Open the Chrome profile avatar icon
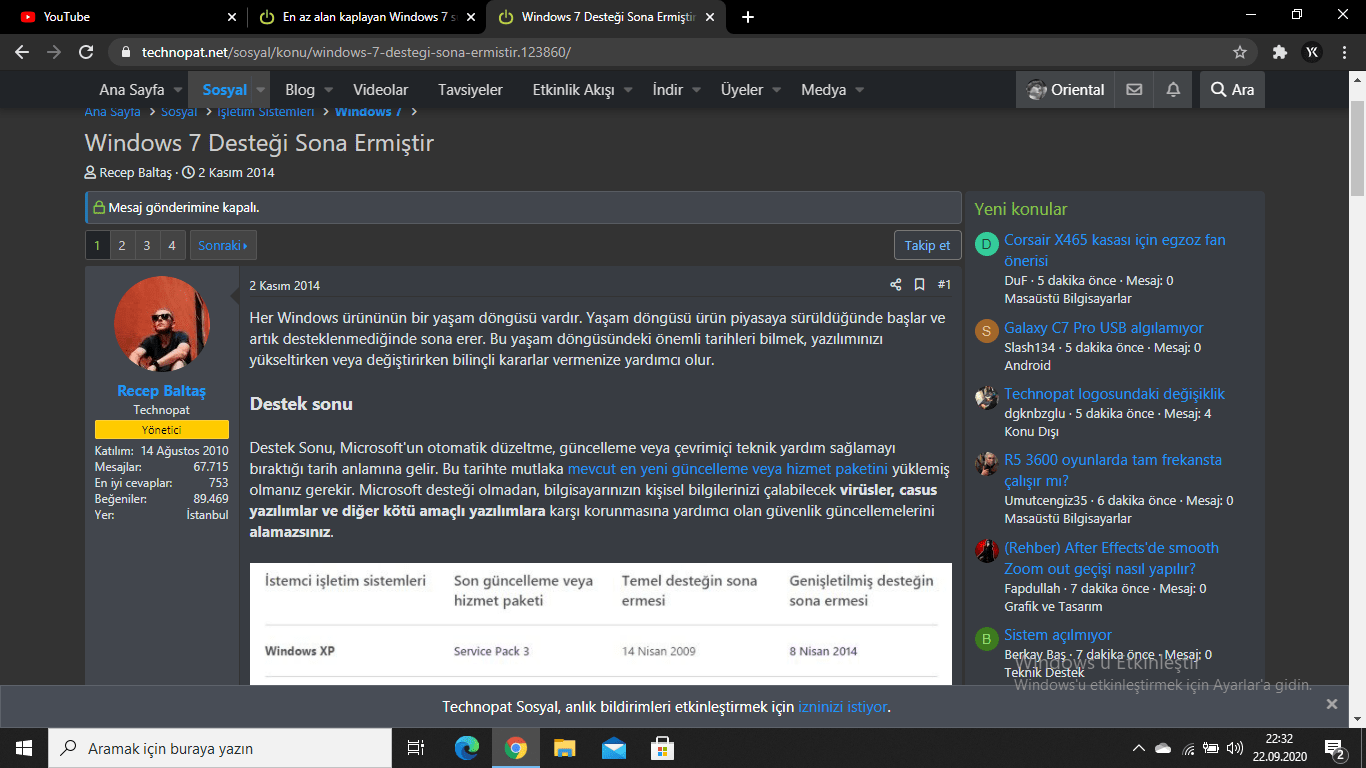Image resolution: width=1366 pixels, height=768 pixels. (1312, 52)
